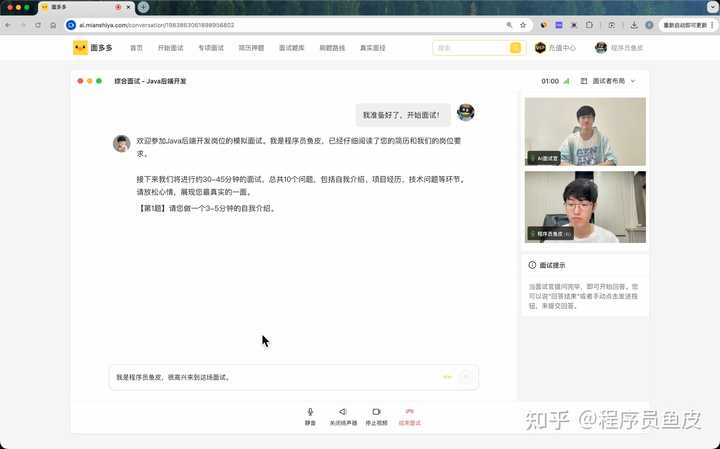This screenshot has width=720, height=449.
Task: Click the zoom magnifier icon in address bar
Action: click(509, 25)
